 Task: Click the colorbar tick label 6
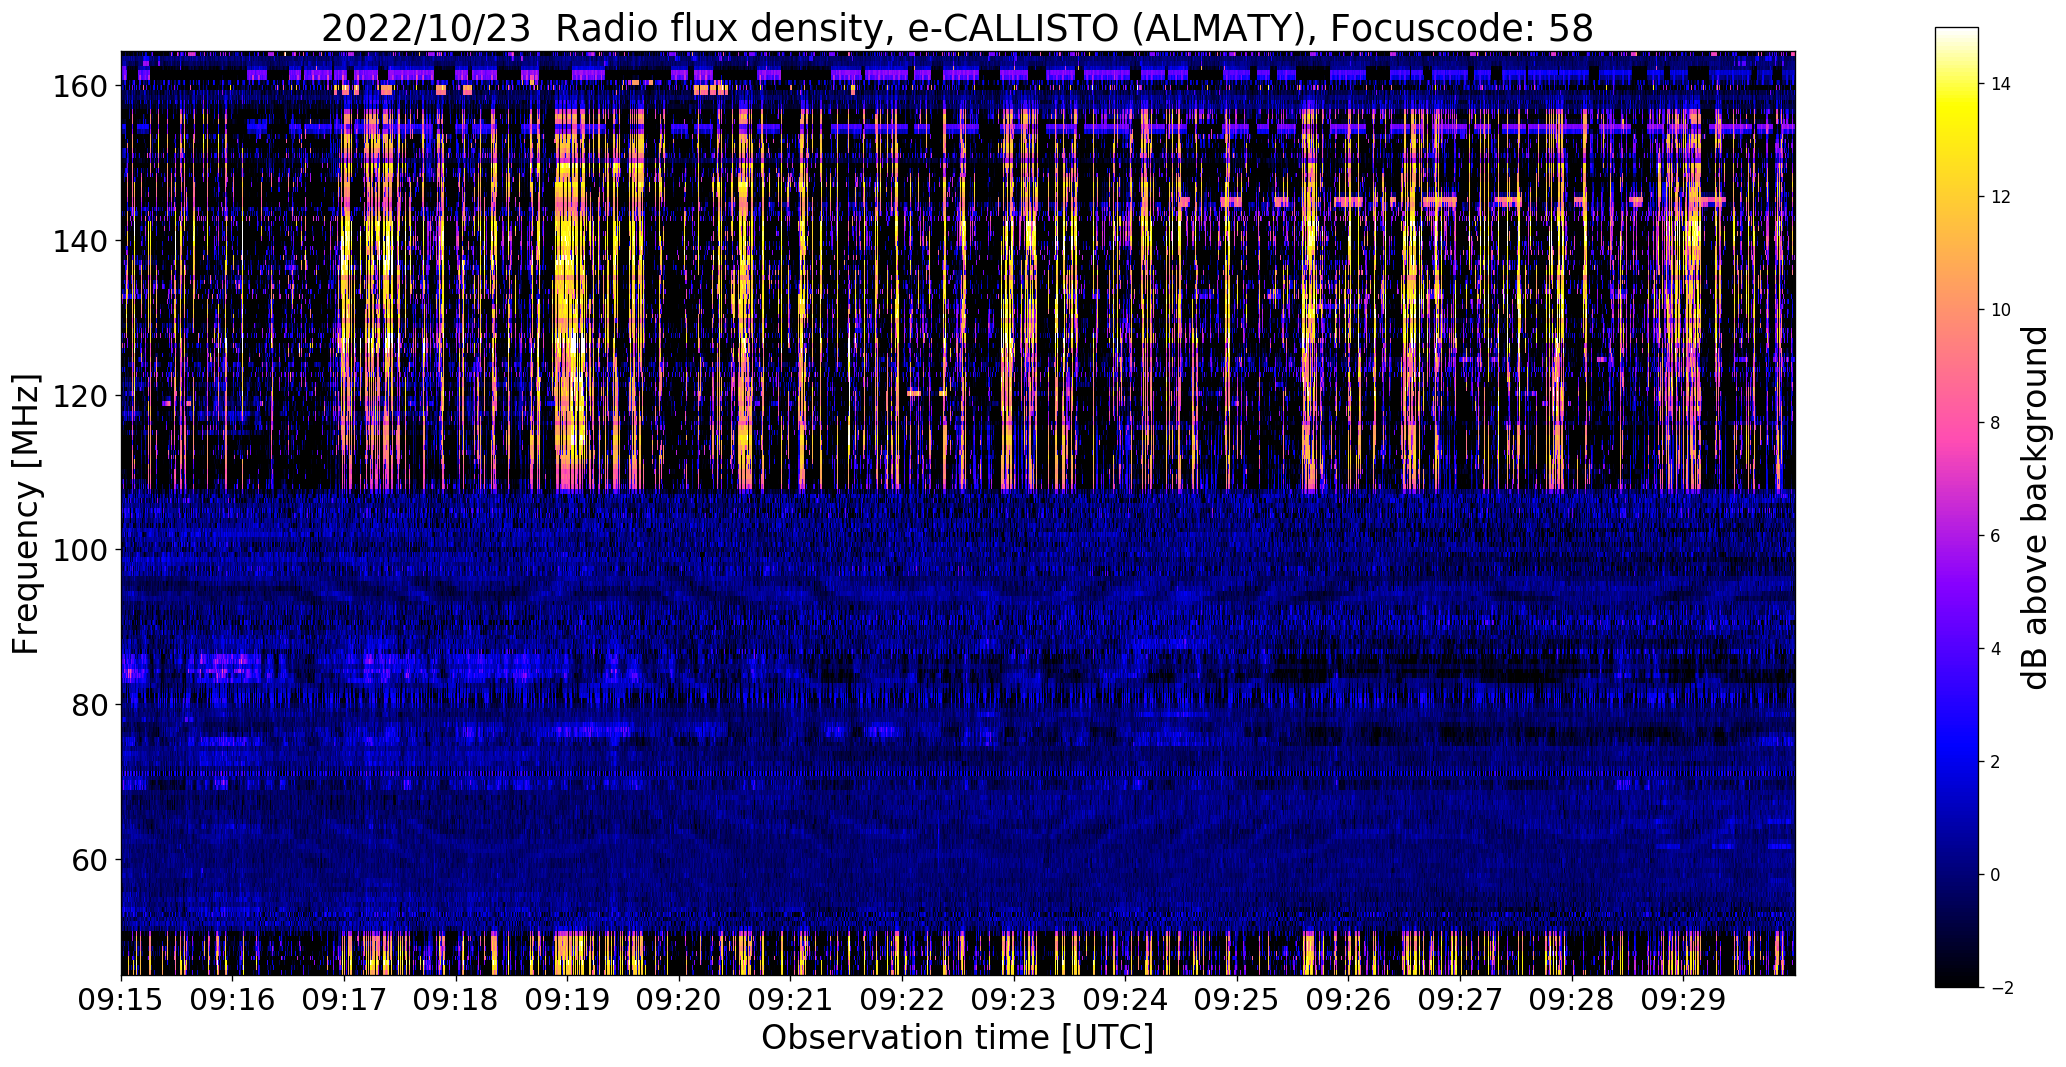point(1995,536)
